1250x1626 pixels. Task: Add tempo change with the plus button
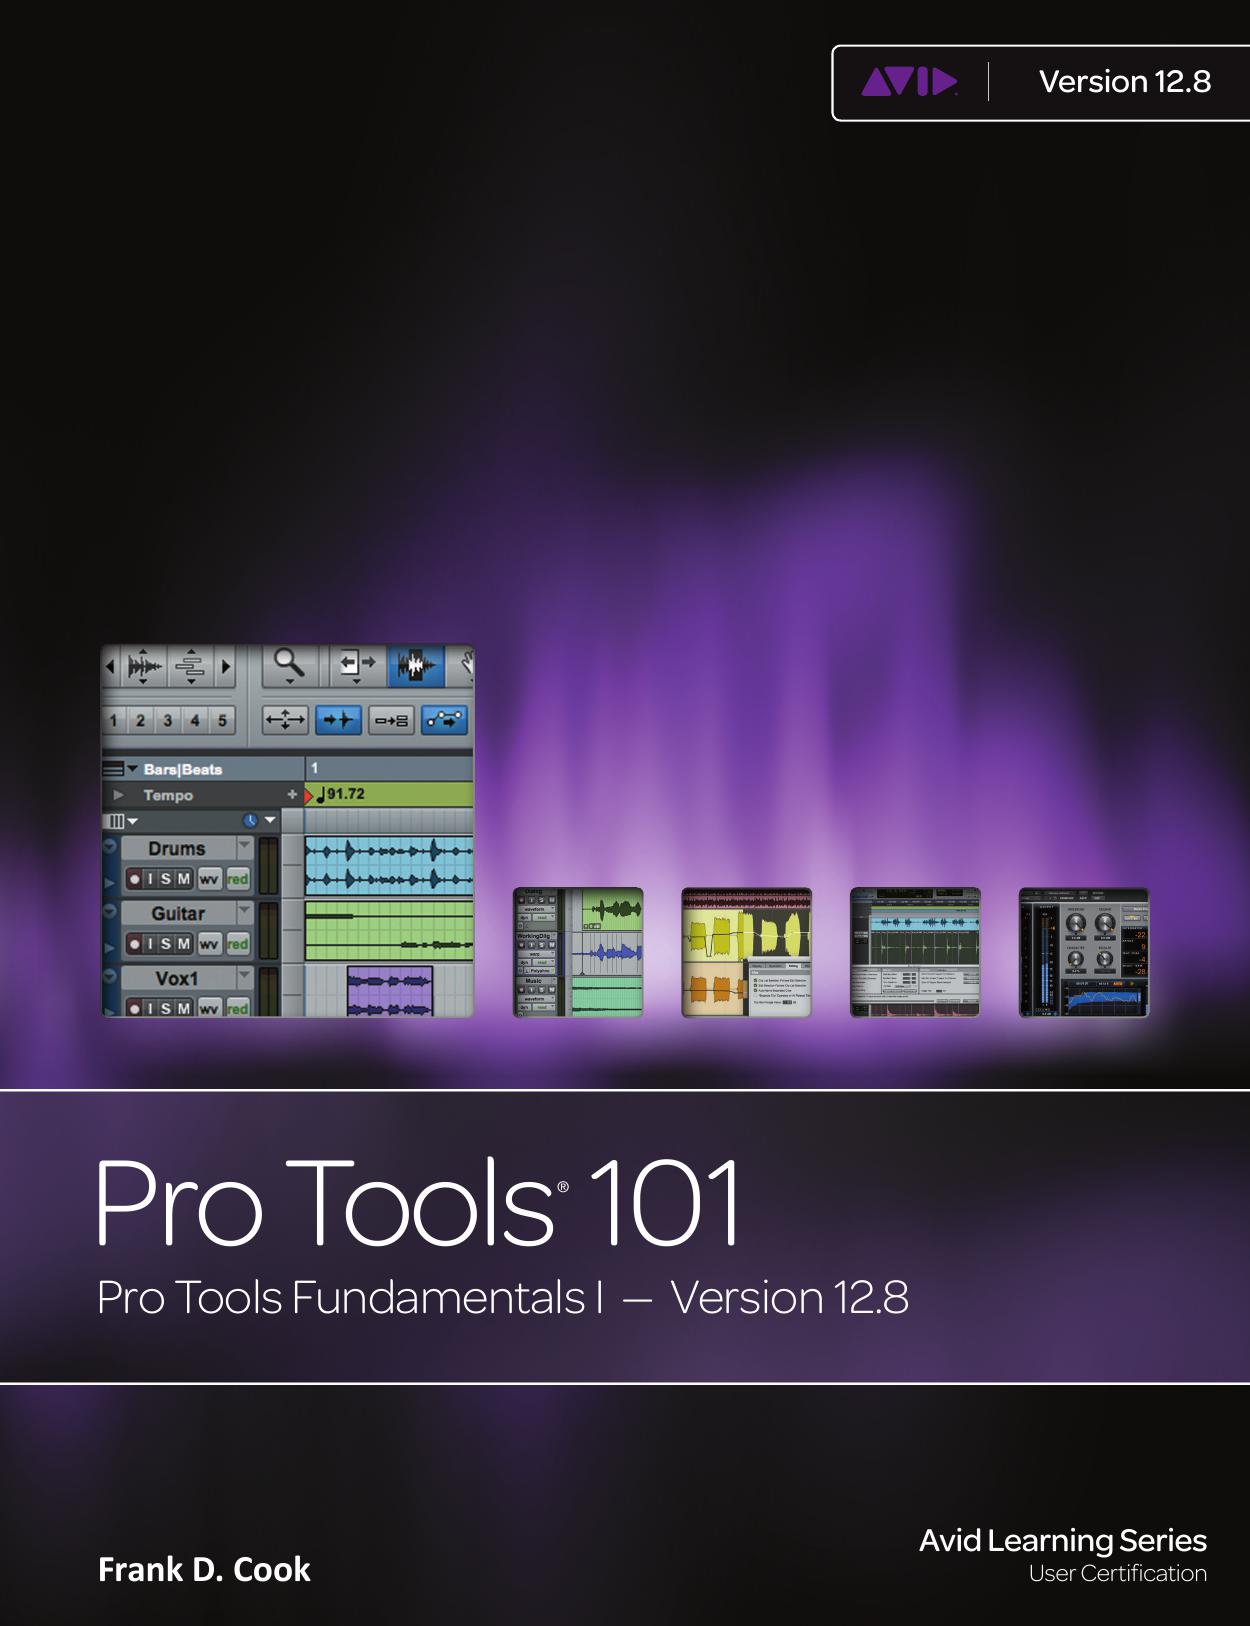click(292, 795)
